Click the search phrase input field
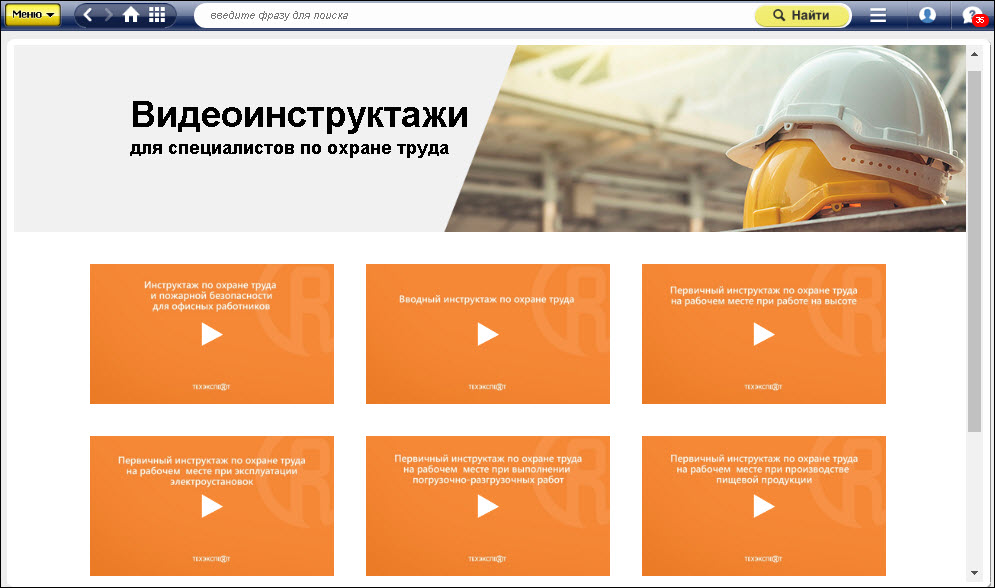The height and width of the screenshot is (588, 995). [470, 15]
